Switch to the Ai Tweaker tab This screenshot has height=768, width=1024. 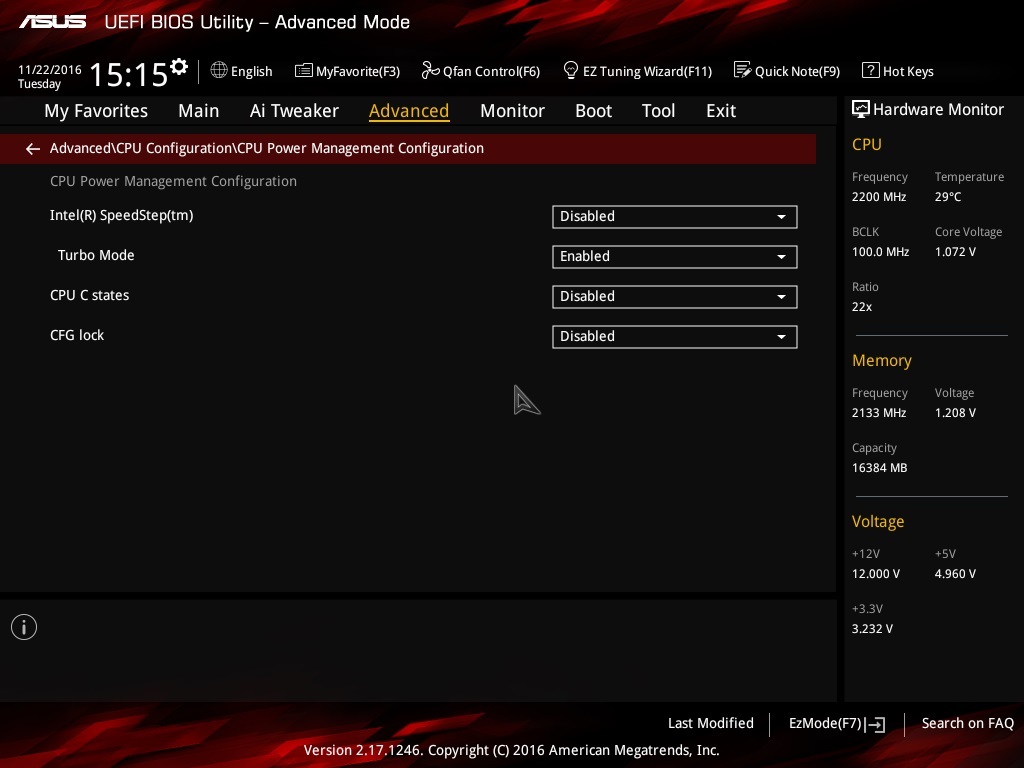coord(294,111)
